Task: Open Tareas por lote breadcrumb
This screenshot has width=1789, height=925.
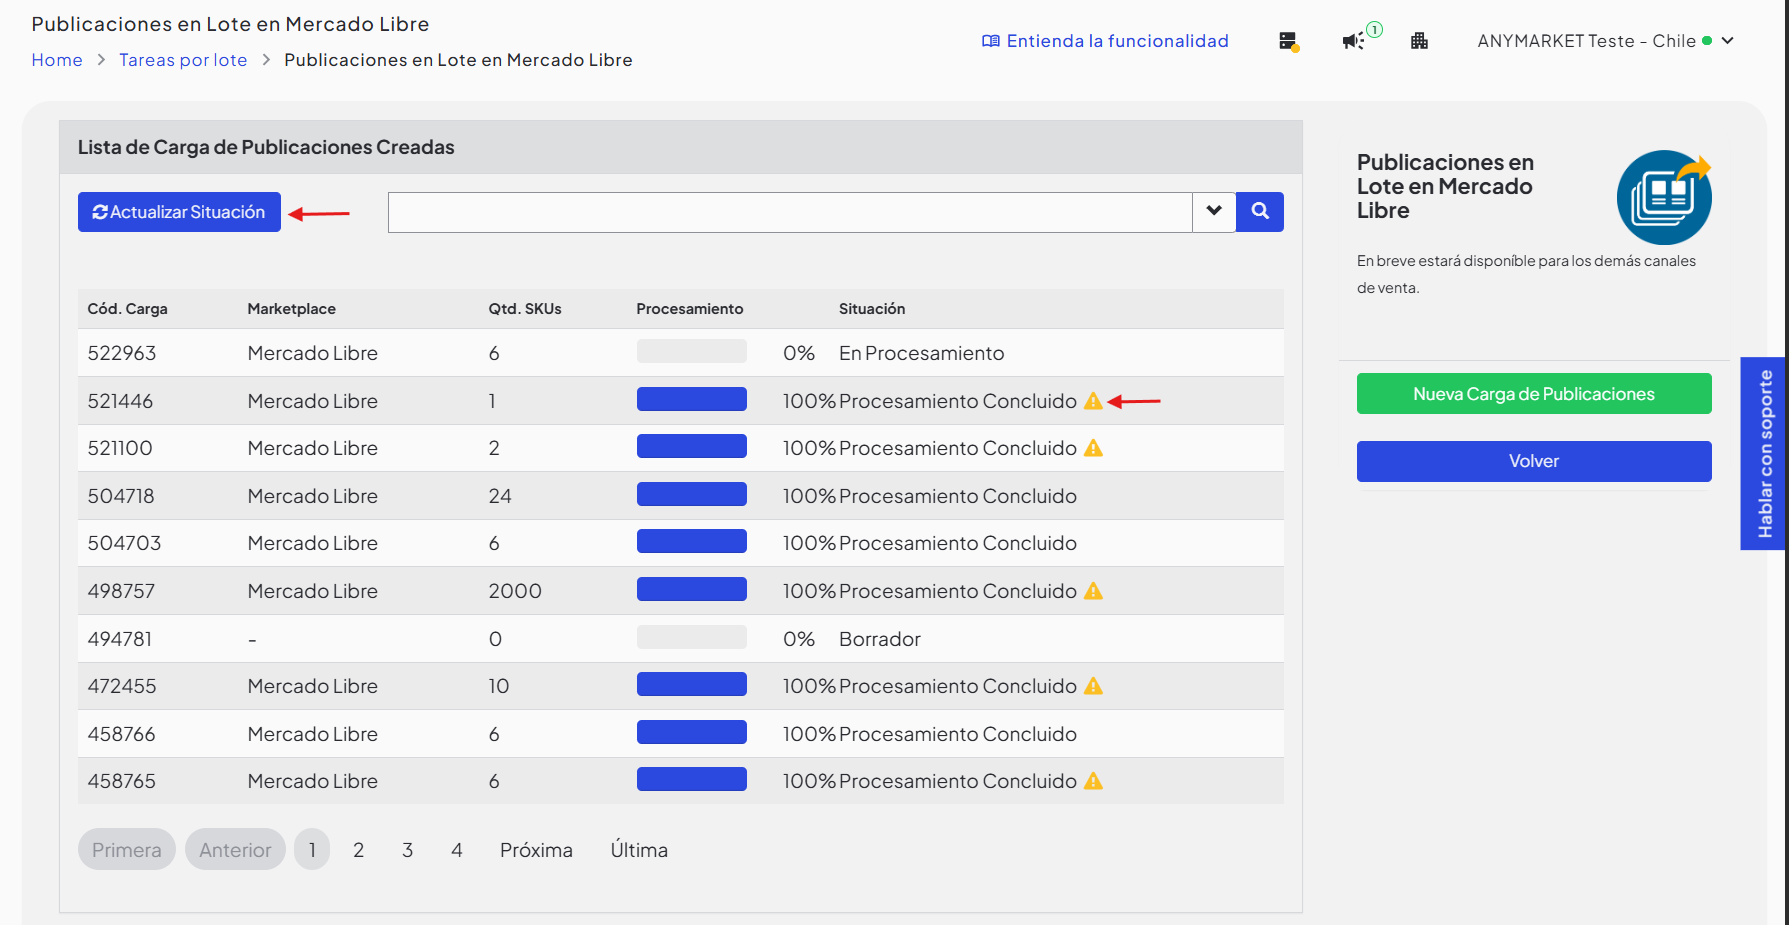Action: point(183,60)
